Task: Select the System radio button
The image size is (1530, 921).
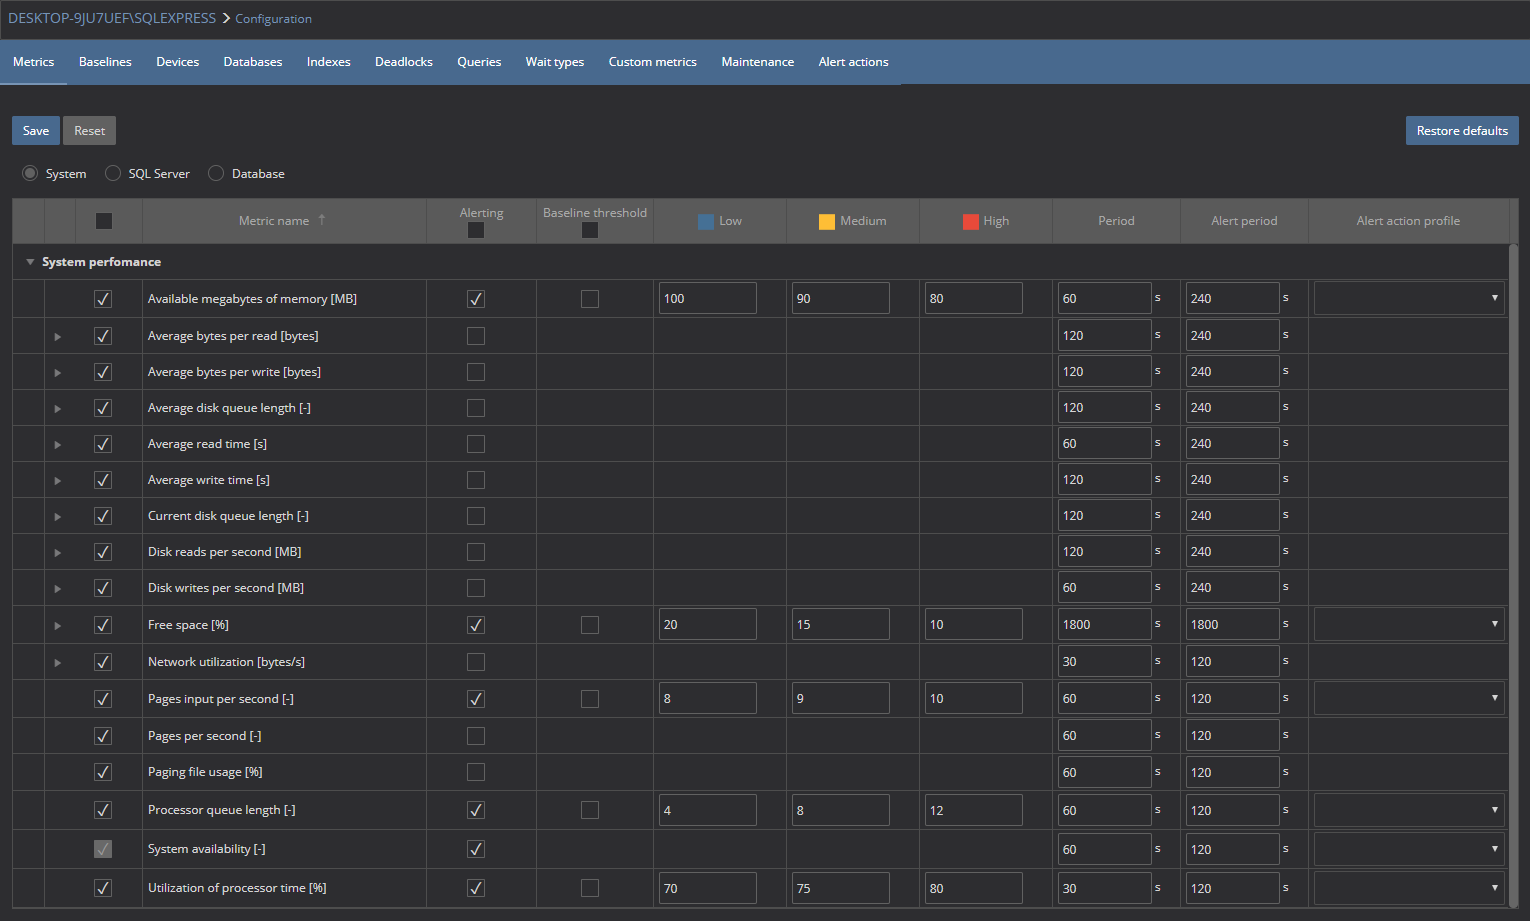Action: (x=30, y=173)
